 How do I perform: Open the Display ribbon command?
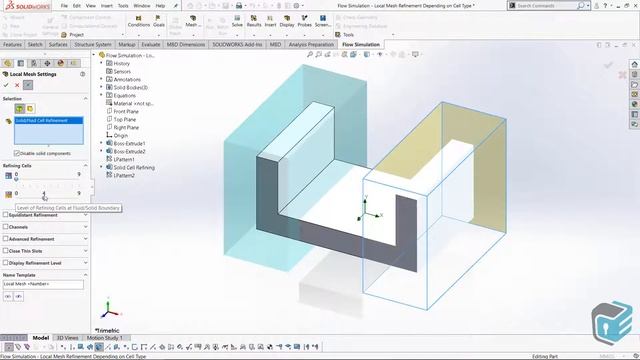coord(287,21)
